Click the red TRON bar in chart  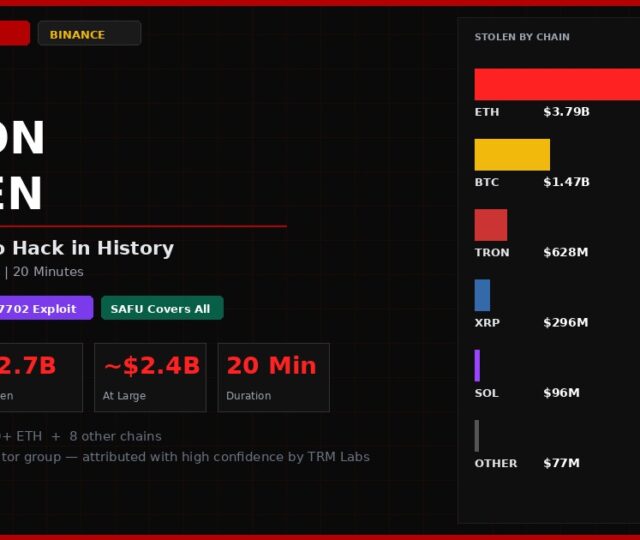coord(491,225)
